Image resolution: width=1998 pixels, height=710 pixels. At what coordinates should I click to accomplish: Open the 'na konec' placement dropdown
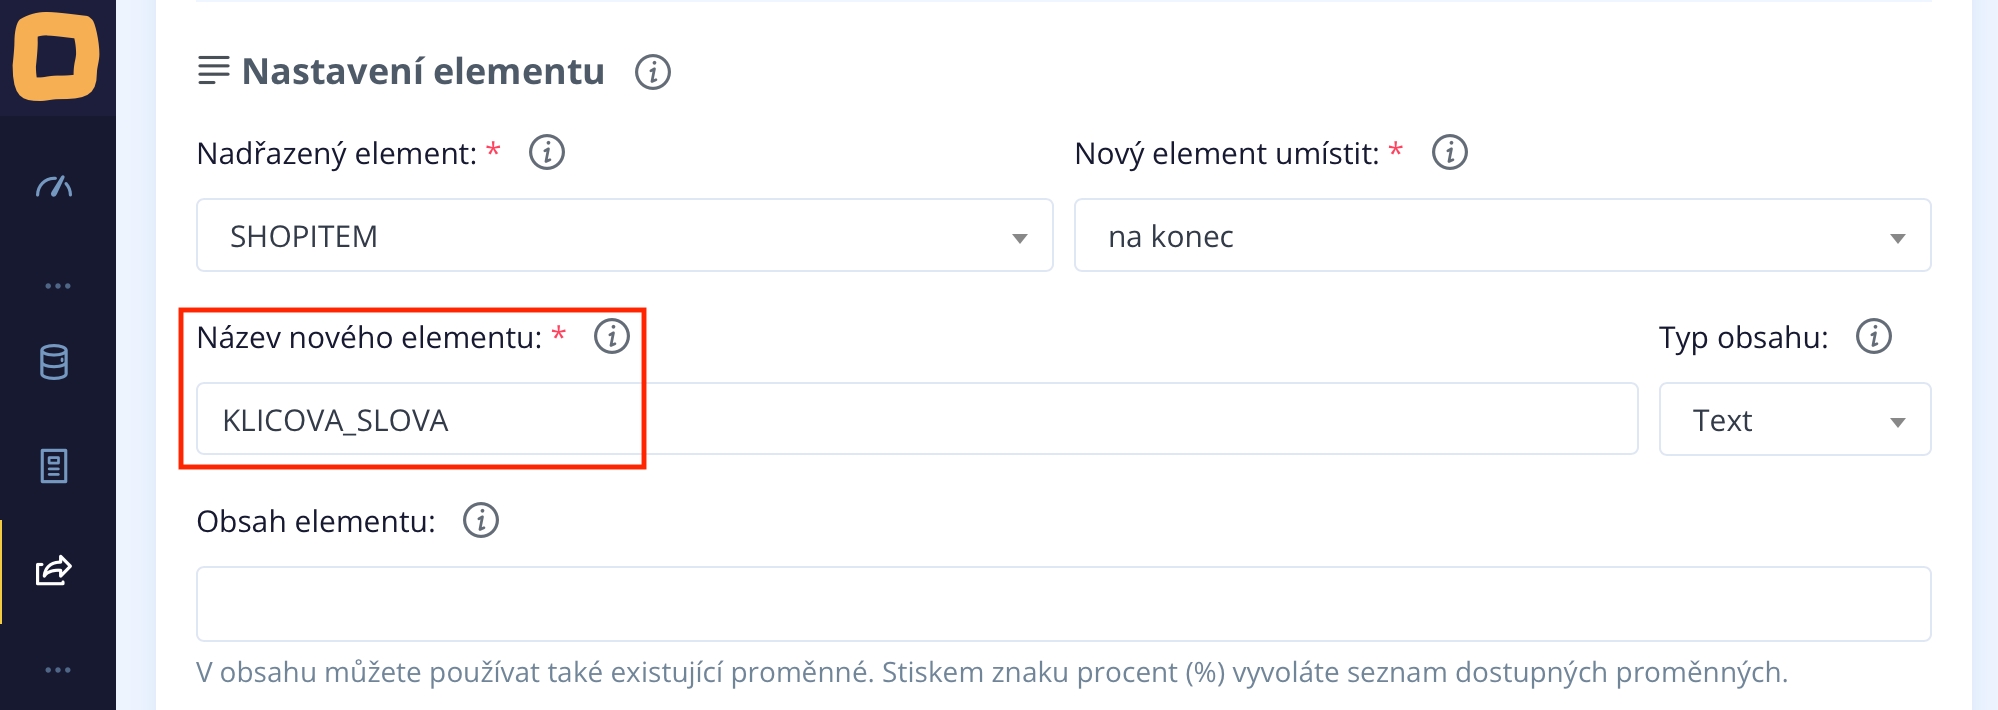[x=1501, y=236]
